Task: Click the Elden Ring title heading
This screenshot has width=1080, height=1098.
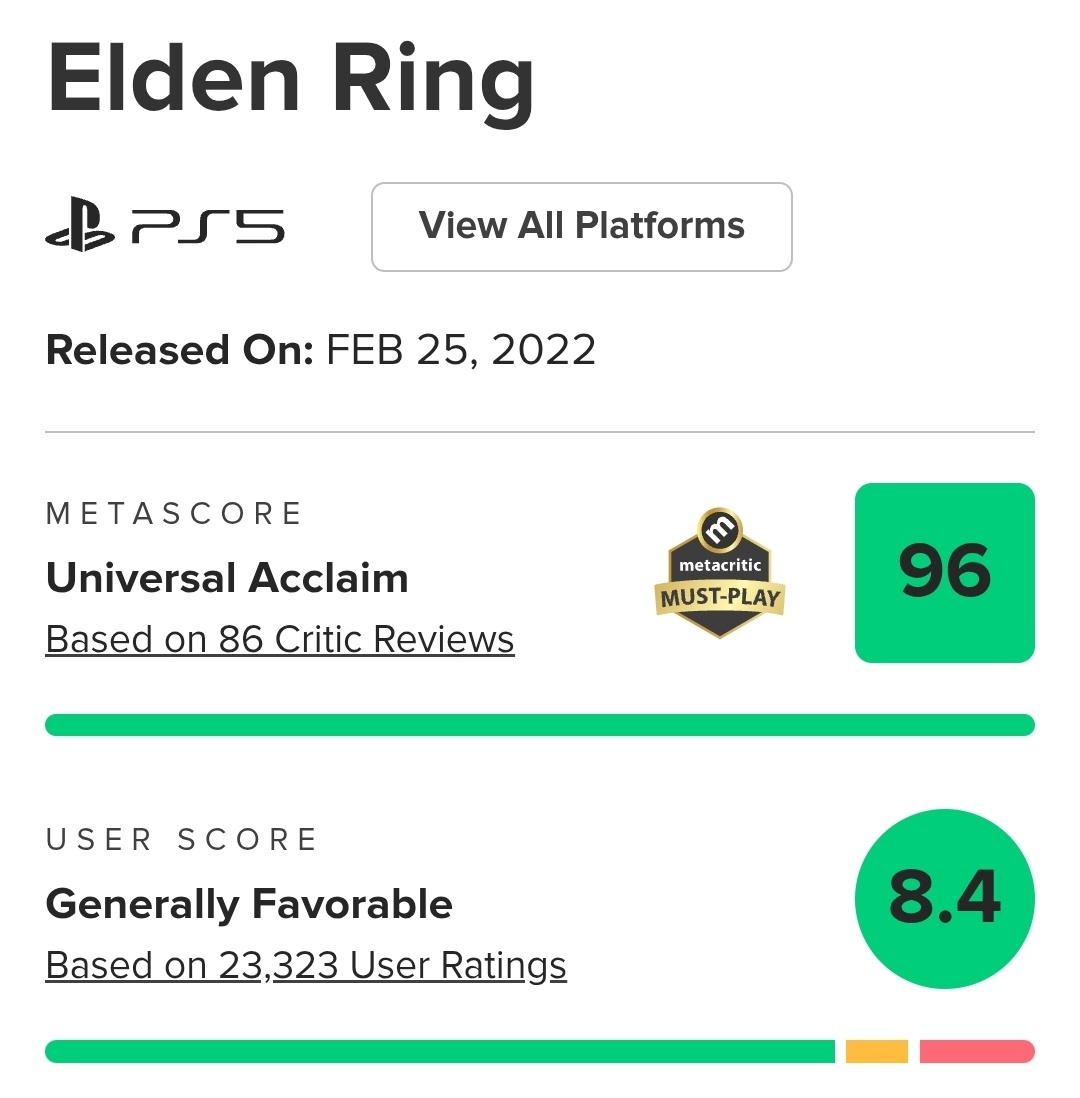Action: point(291,80)
